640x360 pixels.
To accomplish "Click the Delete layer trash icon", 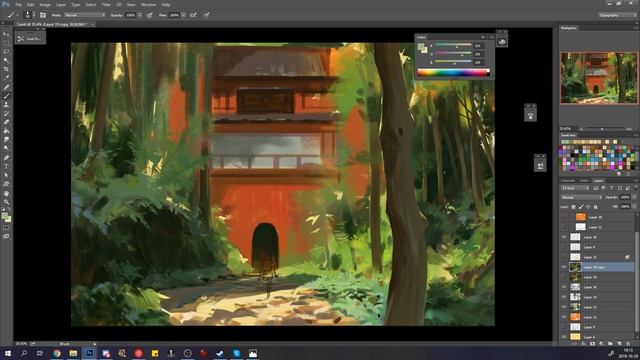I will coord(628,344).
